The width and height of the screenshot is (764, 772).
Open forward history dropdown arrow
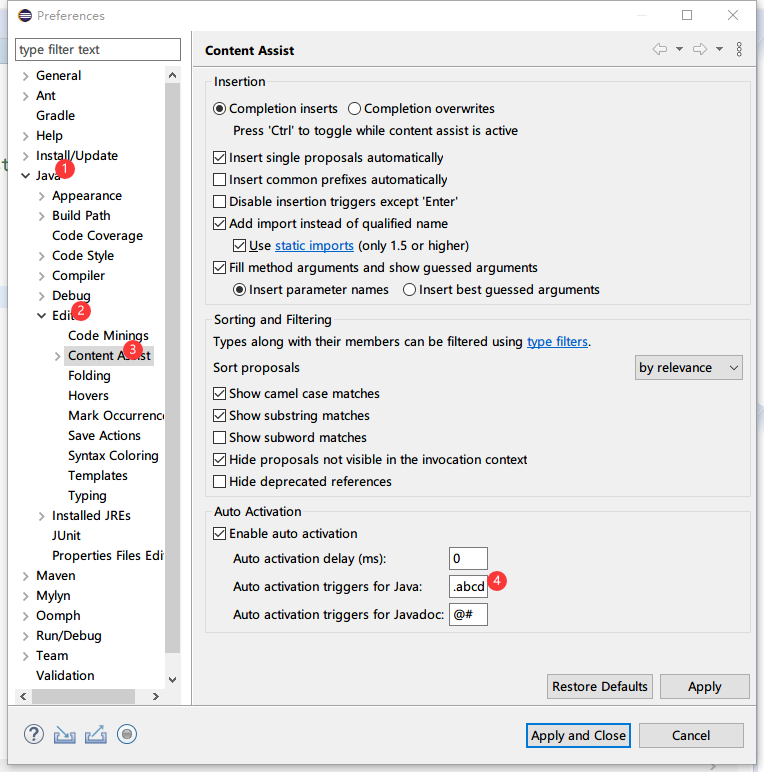click(x=719, y=49)
